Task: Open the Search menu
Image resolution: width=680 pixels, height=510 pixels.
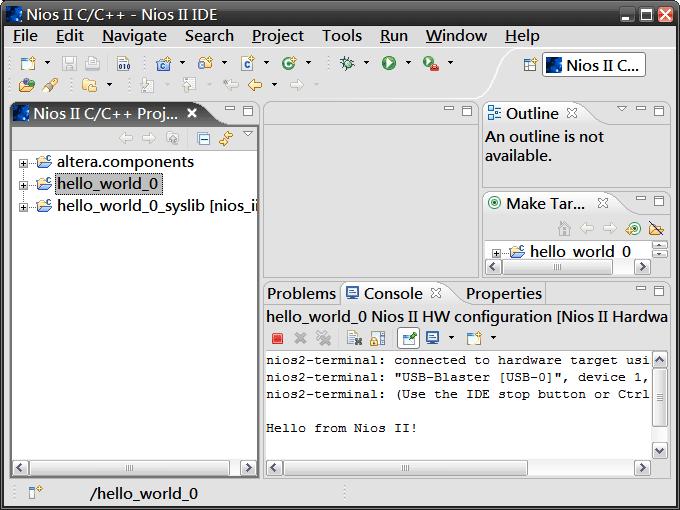Action: (x=209, y=36)
